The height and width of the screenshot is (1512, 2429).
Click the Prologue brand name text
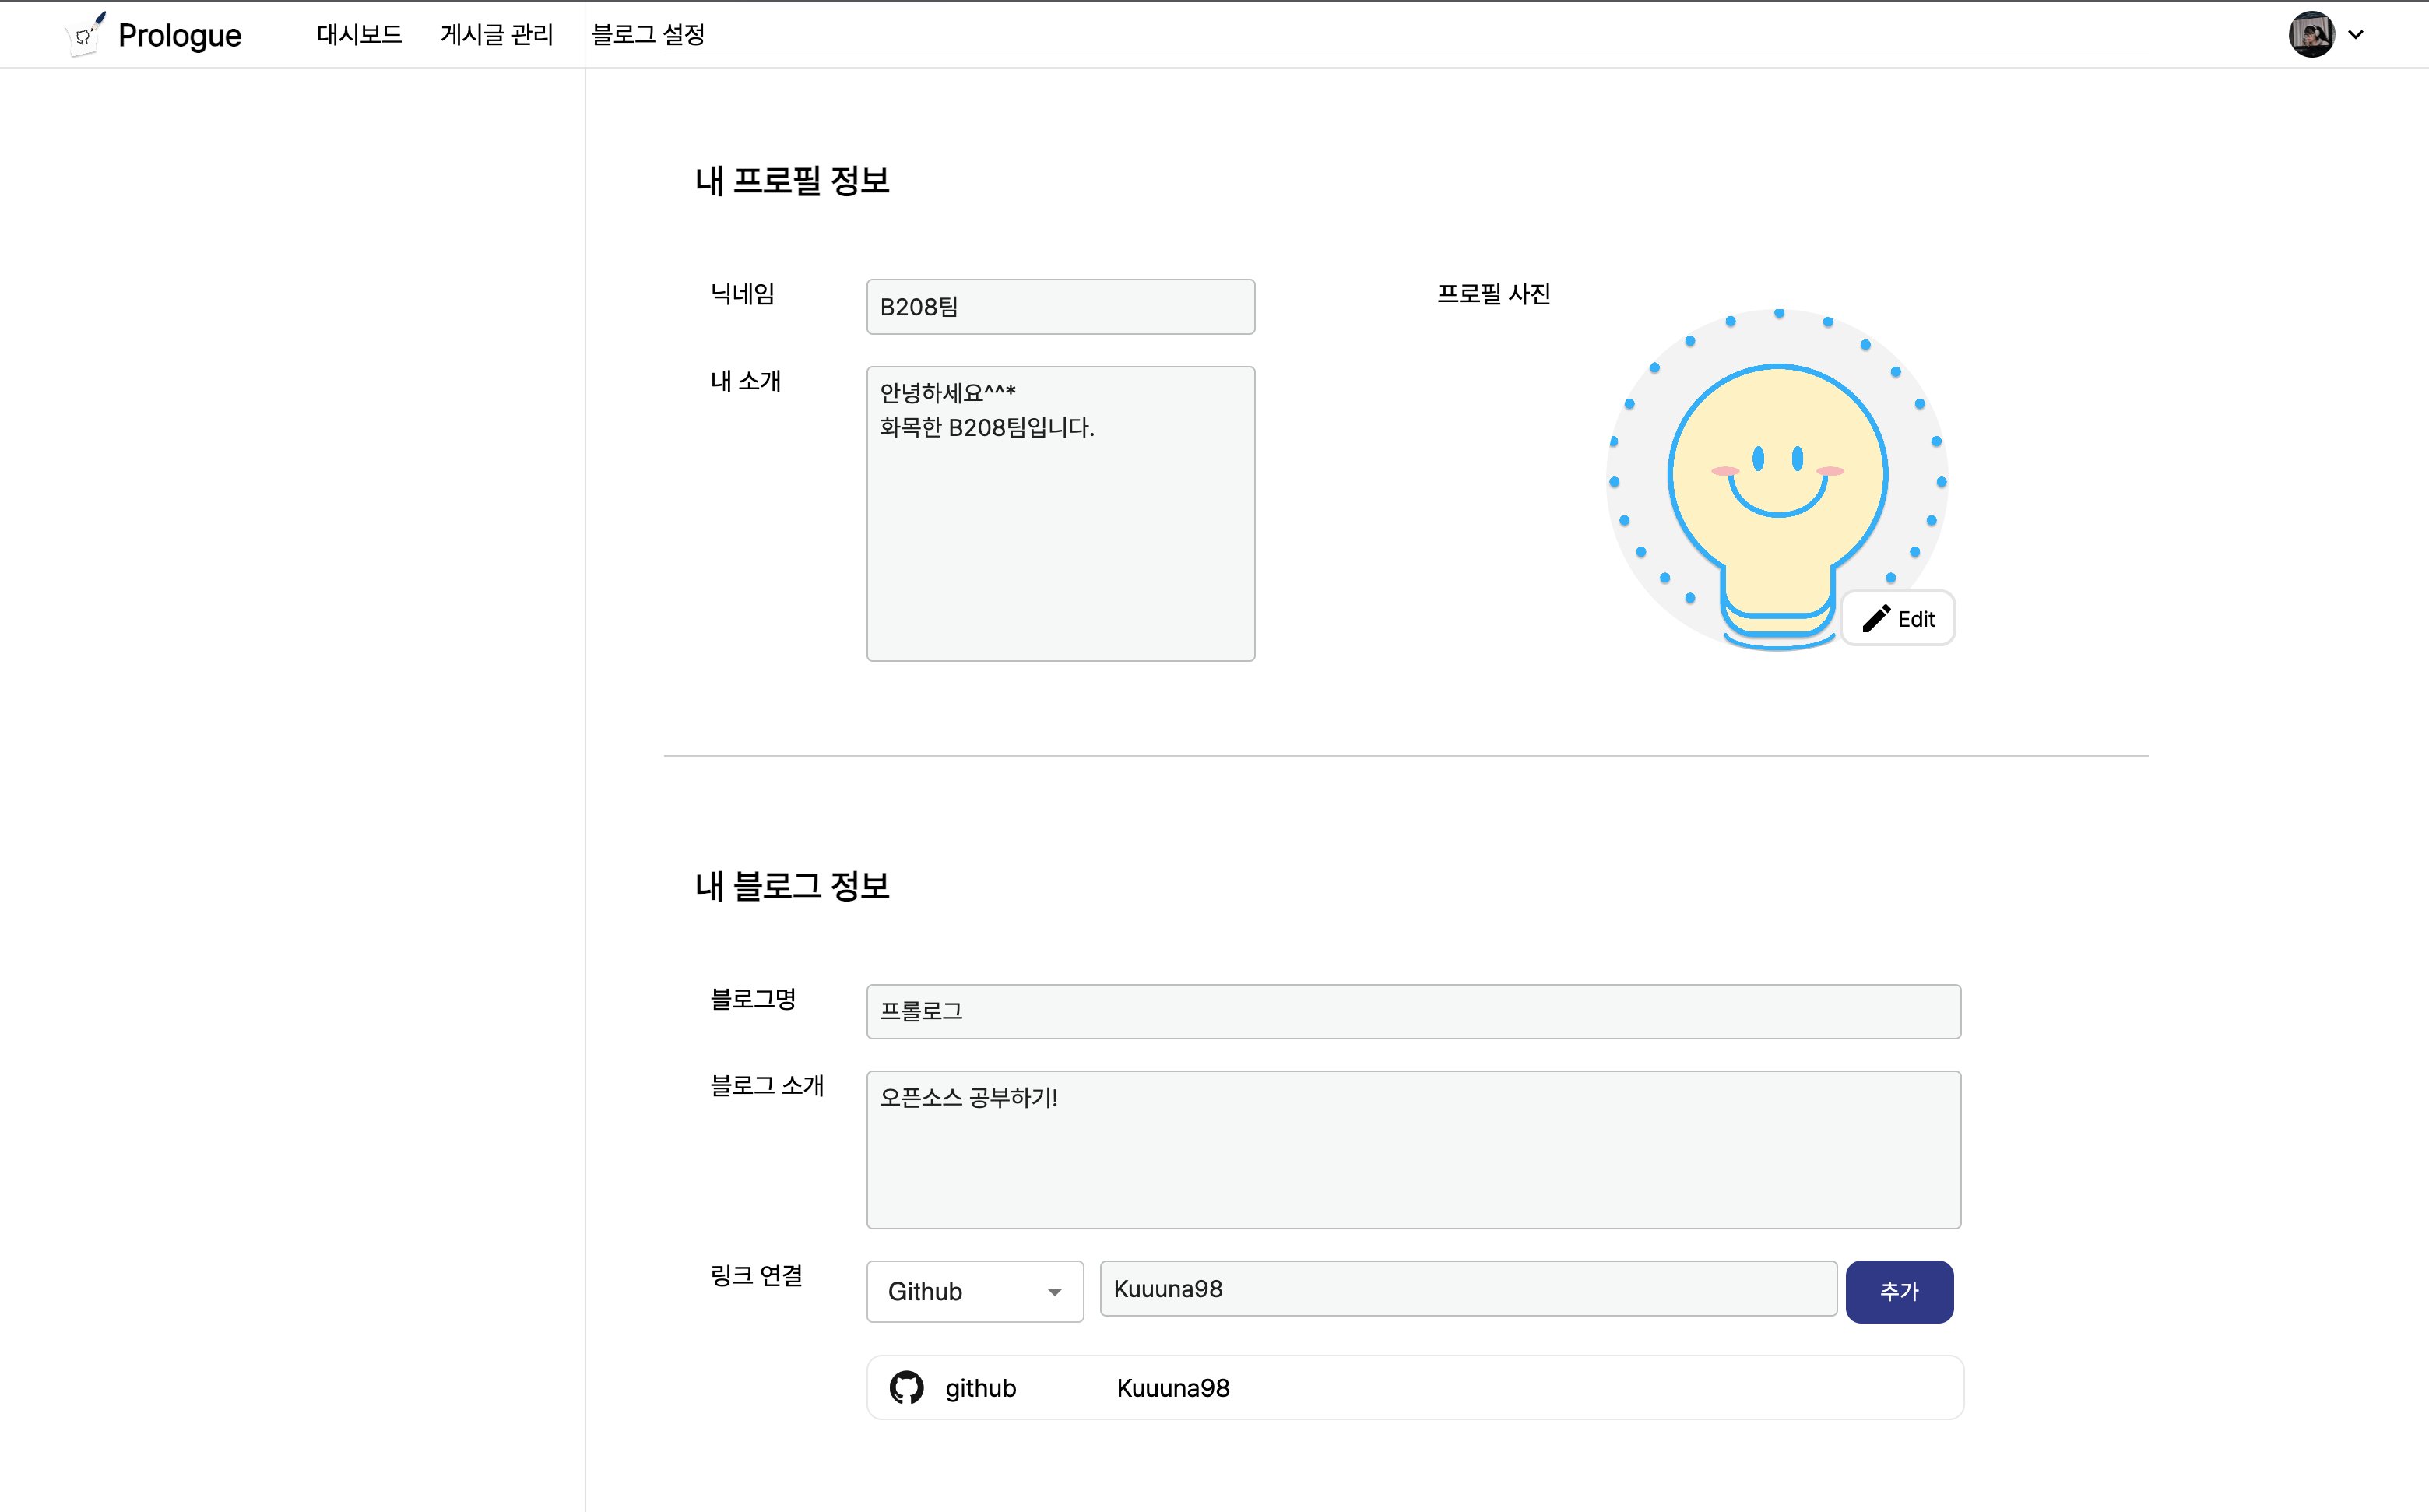click(180, 35)
